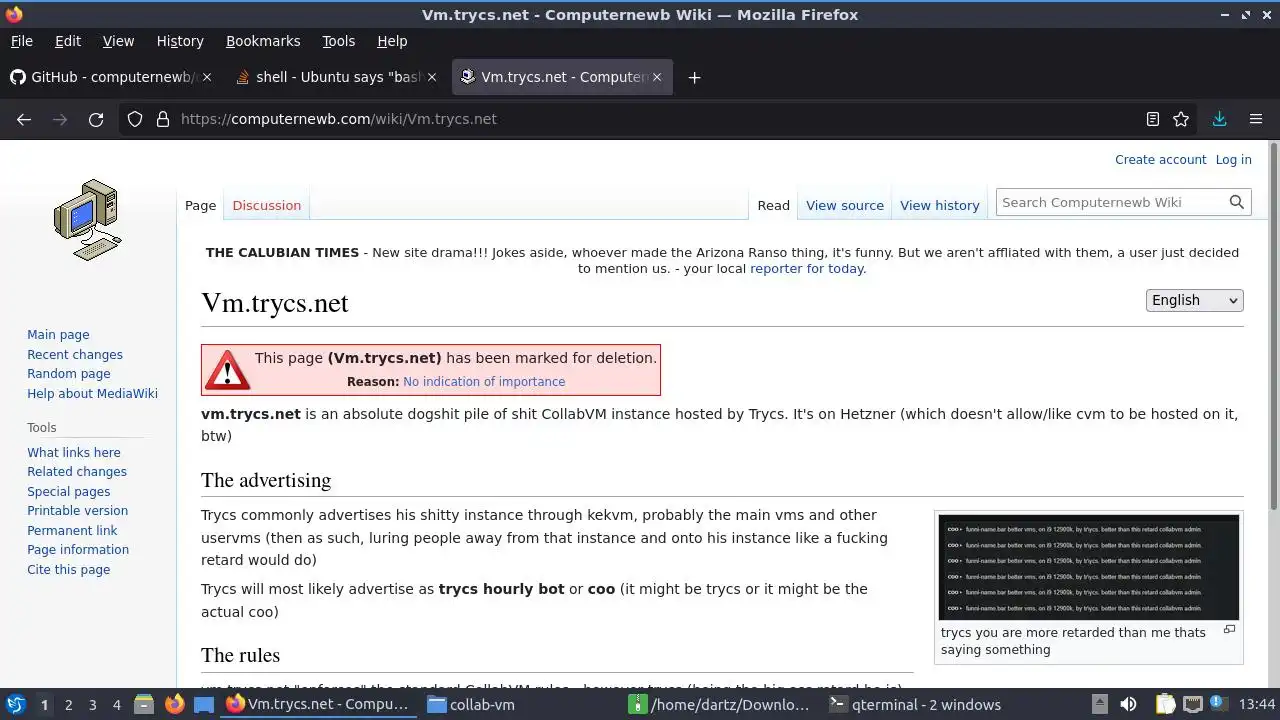Close the 'shell - Ubuntu says' tab
1280x720 pixels.
click(431, 77)
